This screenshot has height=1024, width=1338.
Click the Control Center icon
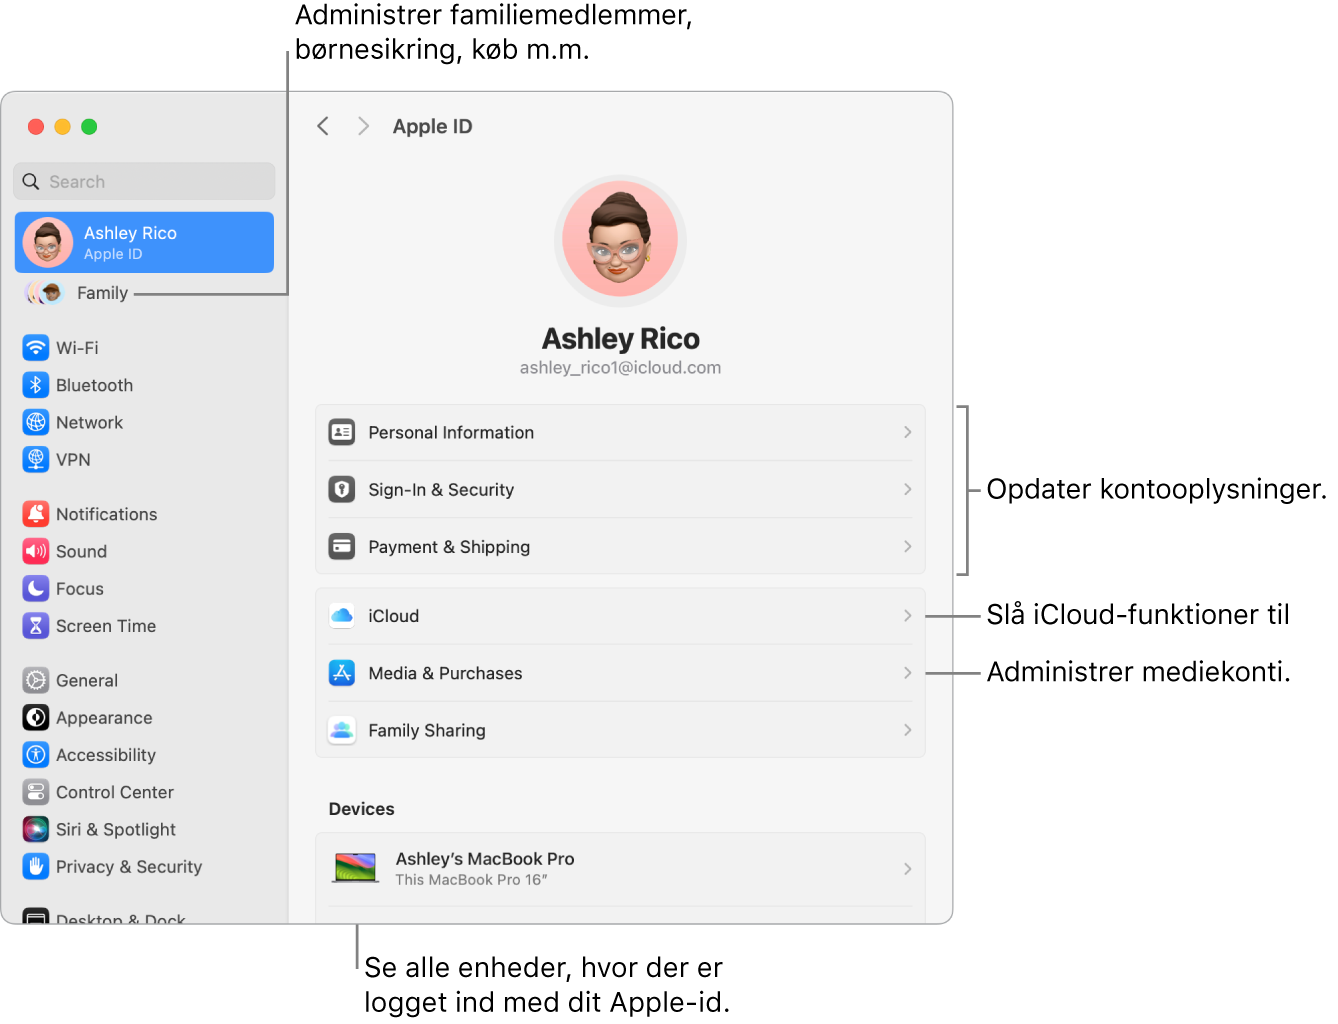[36, 792]
